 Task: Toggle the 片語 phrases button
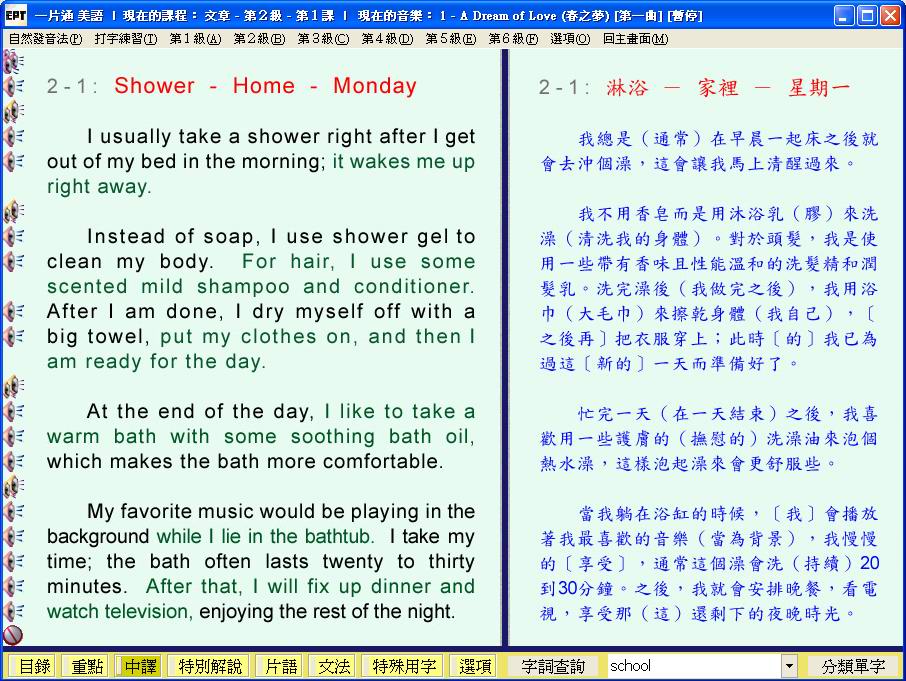tap(277, 666)
